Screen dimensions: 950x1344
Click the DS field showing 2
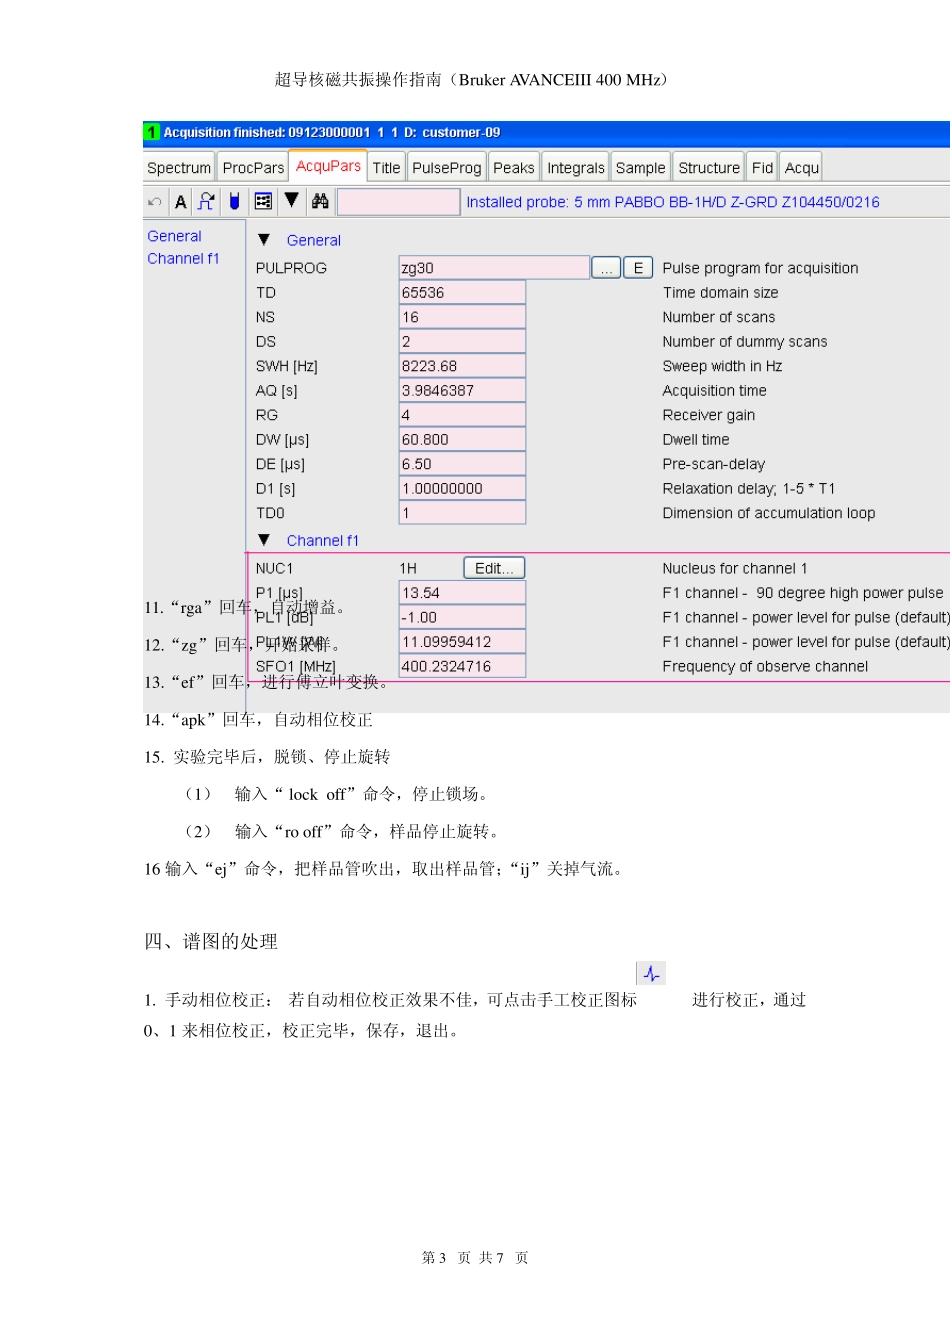click(462, 342)
